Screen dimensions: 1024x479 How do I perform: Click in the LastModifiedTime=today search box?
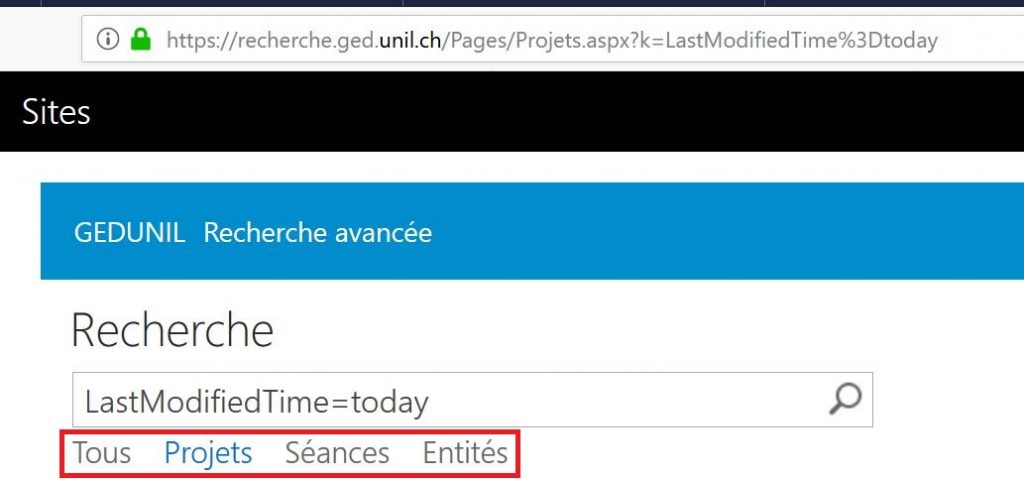pyautogui.click(x=450, y=401)
